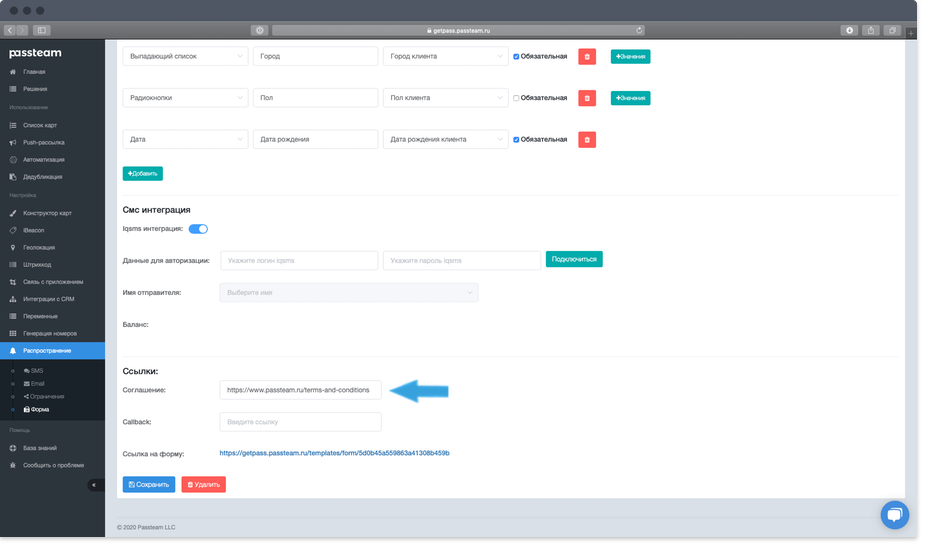Focus the Соглашение URL field
The height and width of the screenshot is (544, 925).
coord(301,391)
